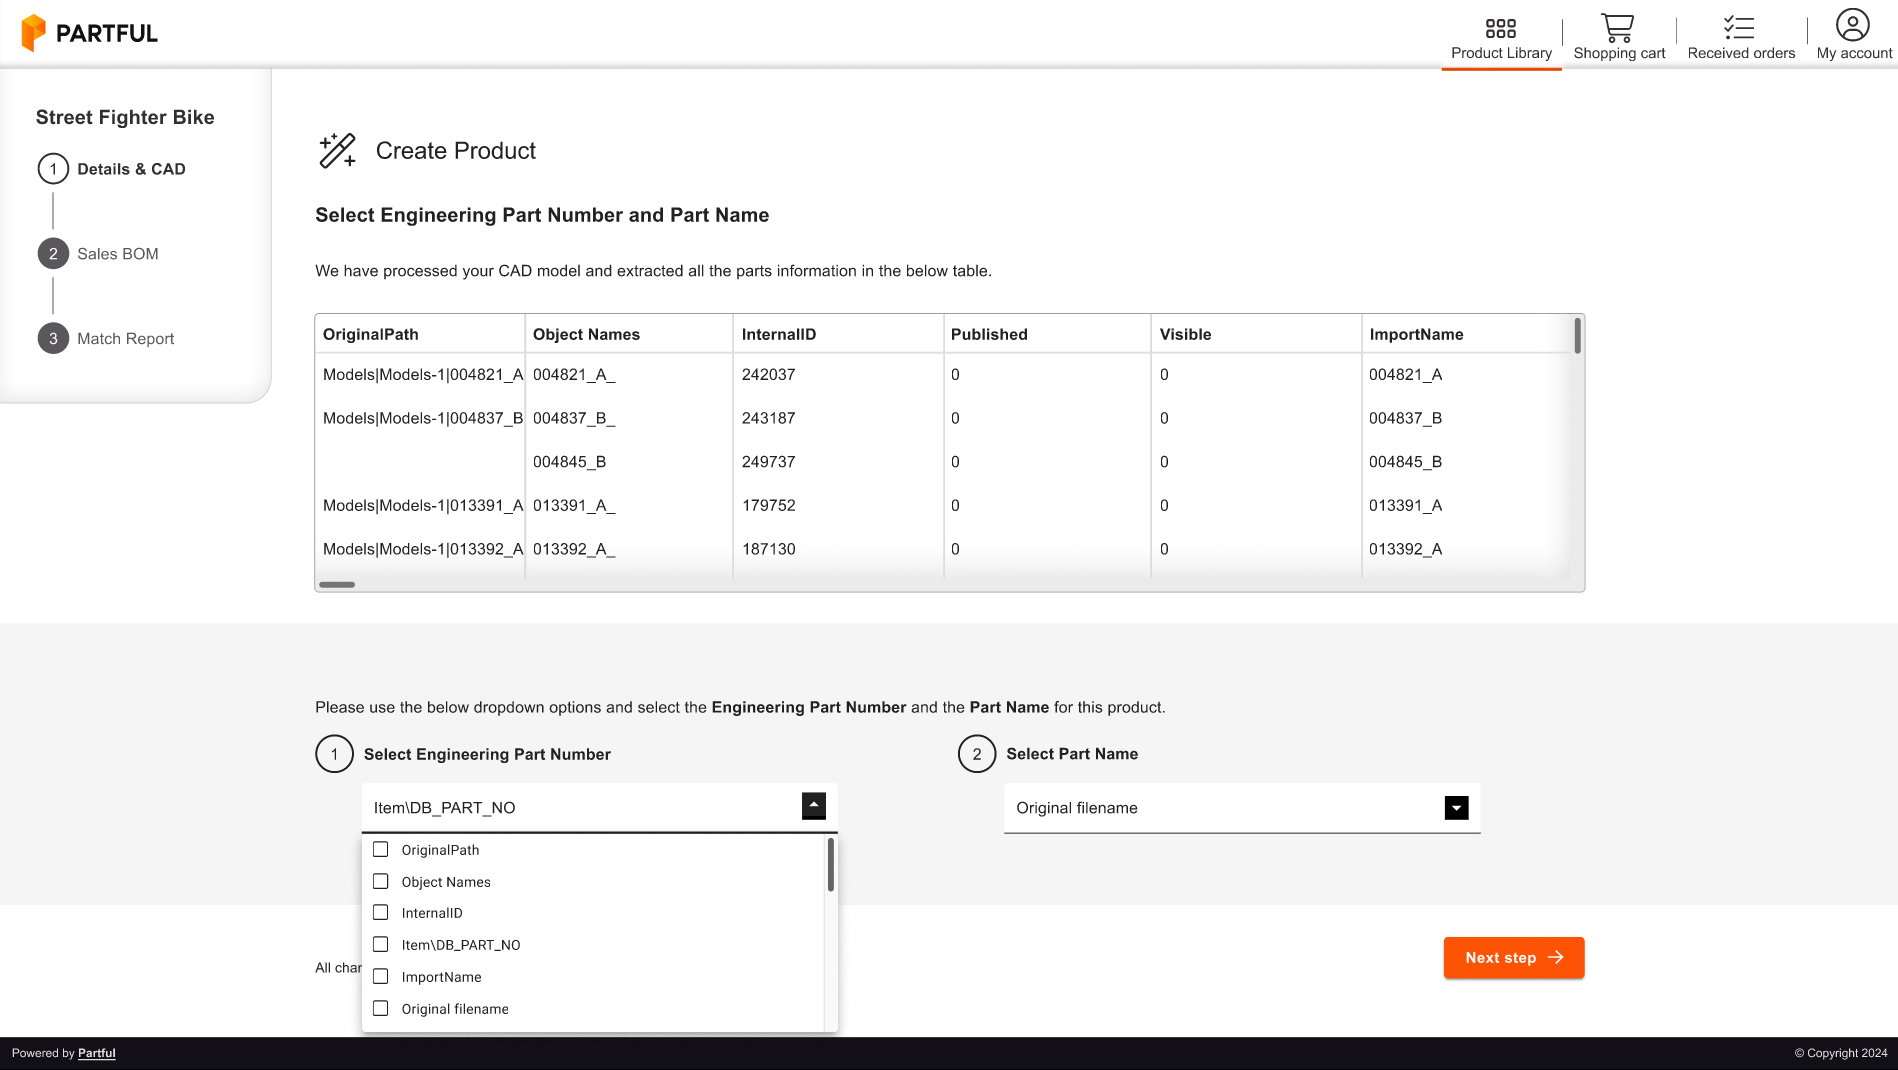This screenshot has height=1070, width=1898.
Task: Click the table's horizontal scrollbar thumb
Action: [337, 585]
